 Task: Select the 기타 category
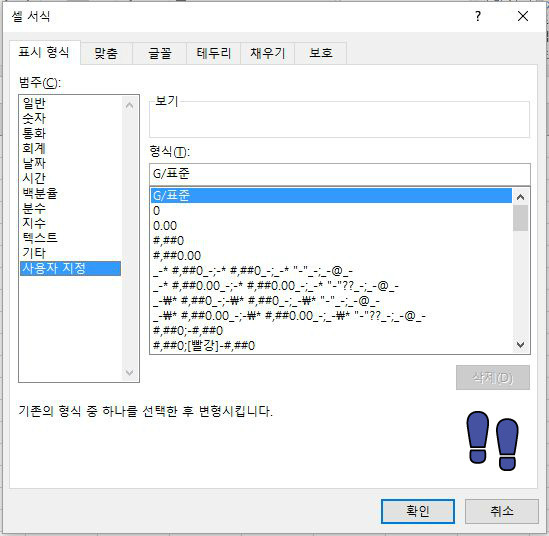(x=70, y=253)
